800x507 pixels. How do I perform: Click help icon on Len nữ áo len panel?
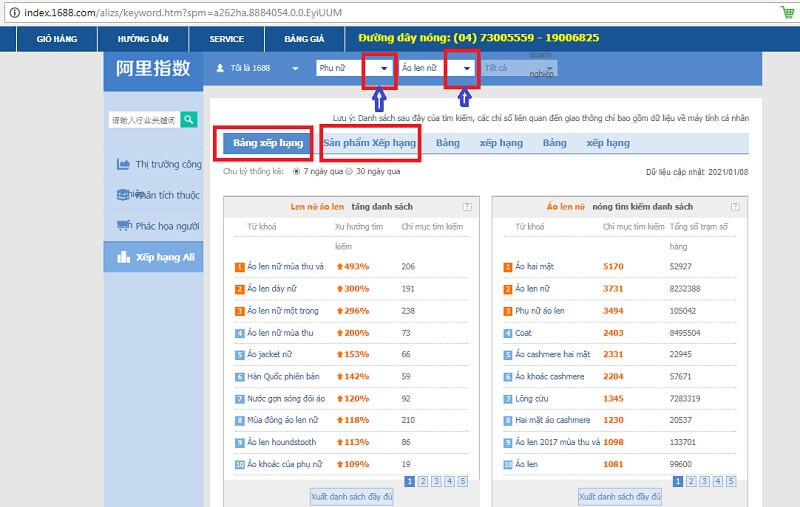pos(467,207)
